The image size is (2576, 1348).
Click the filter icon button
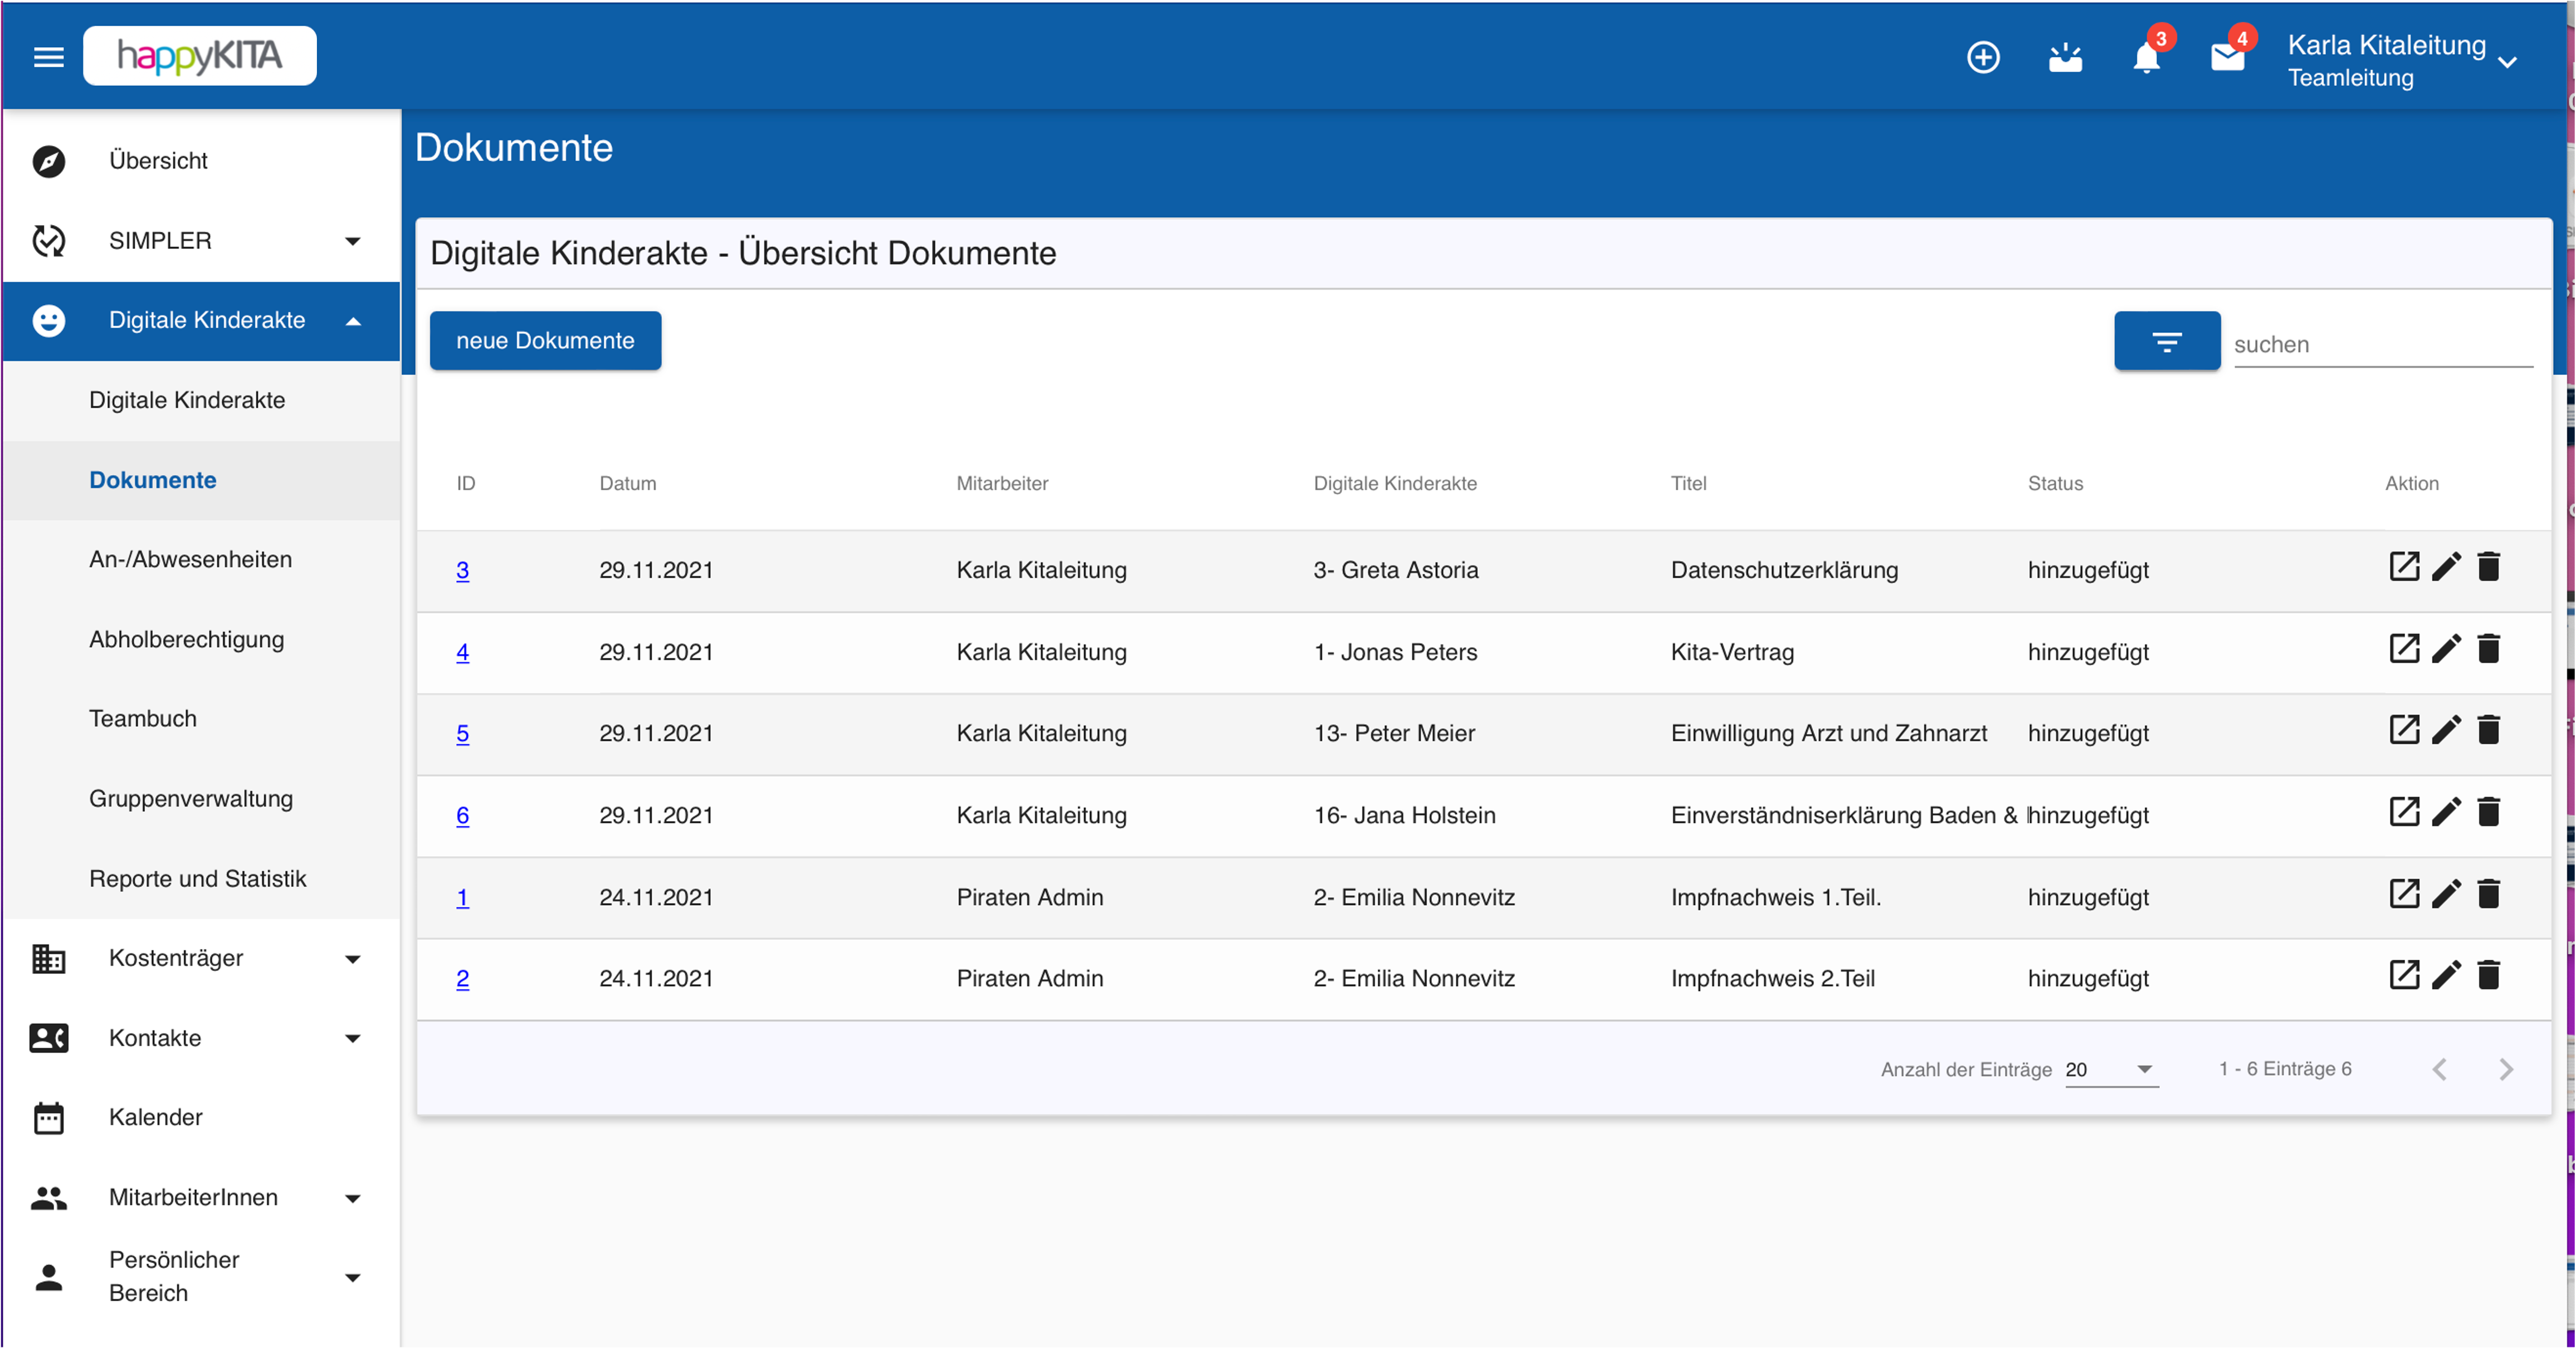[2166, 341]
